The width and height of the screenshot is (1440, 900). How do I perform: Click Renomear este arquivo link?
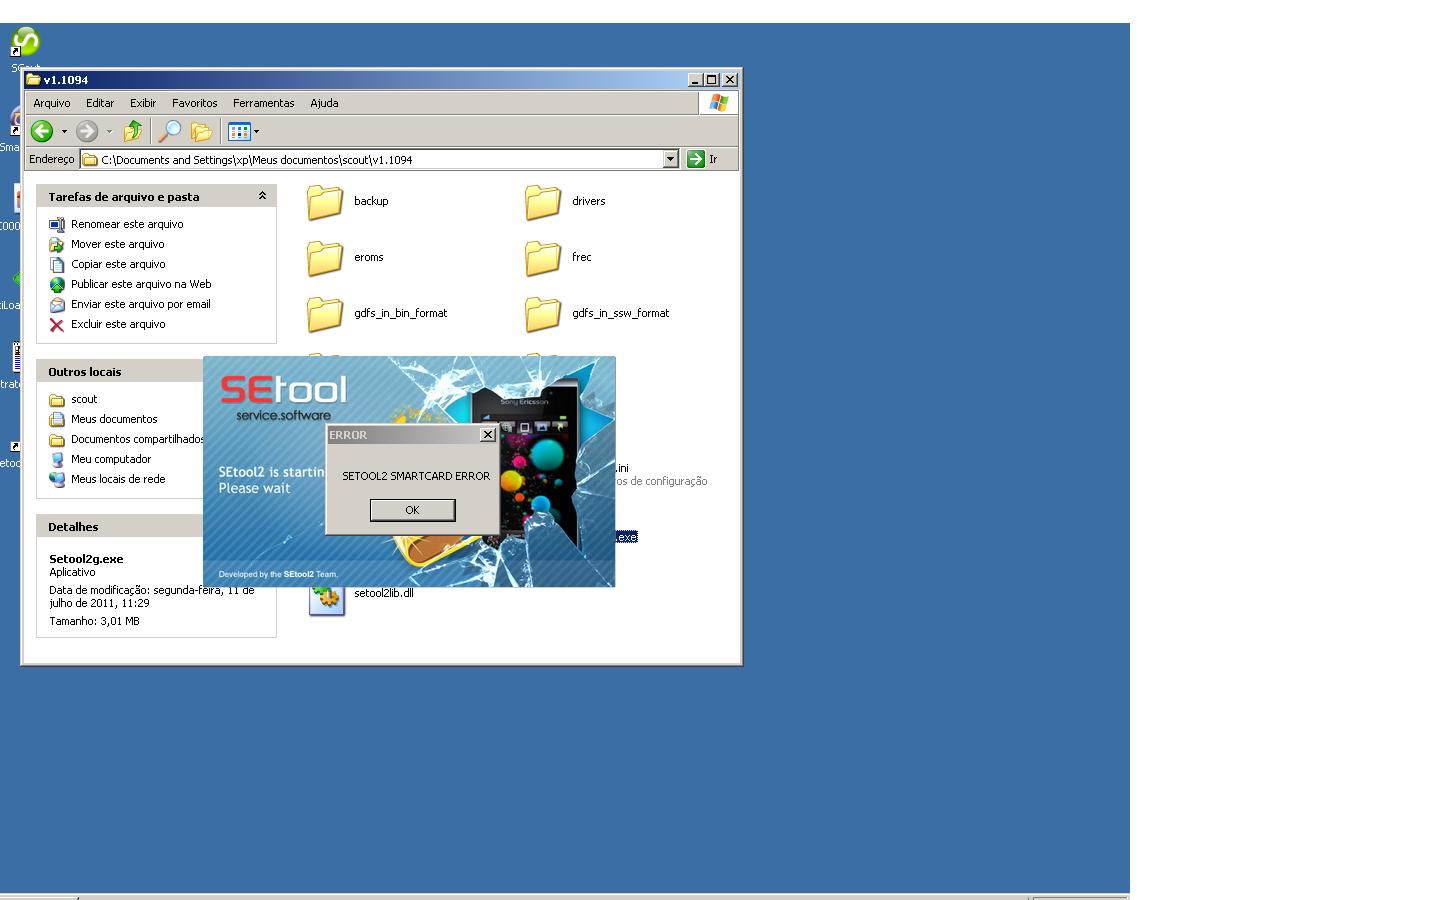coord(127,224)
